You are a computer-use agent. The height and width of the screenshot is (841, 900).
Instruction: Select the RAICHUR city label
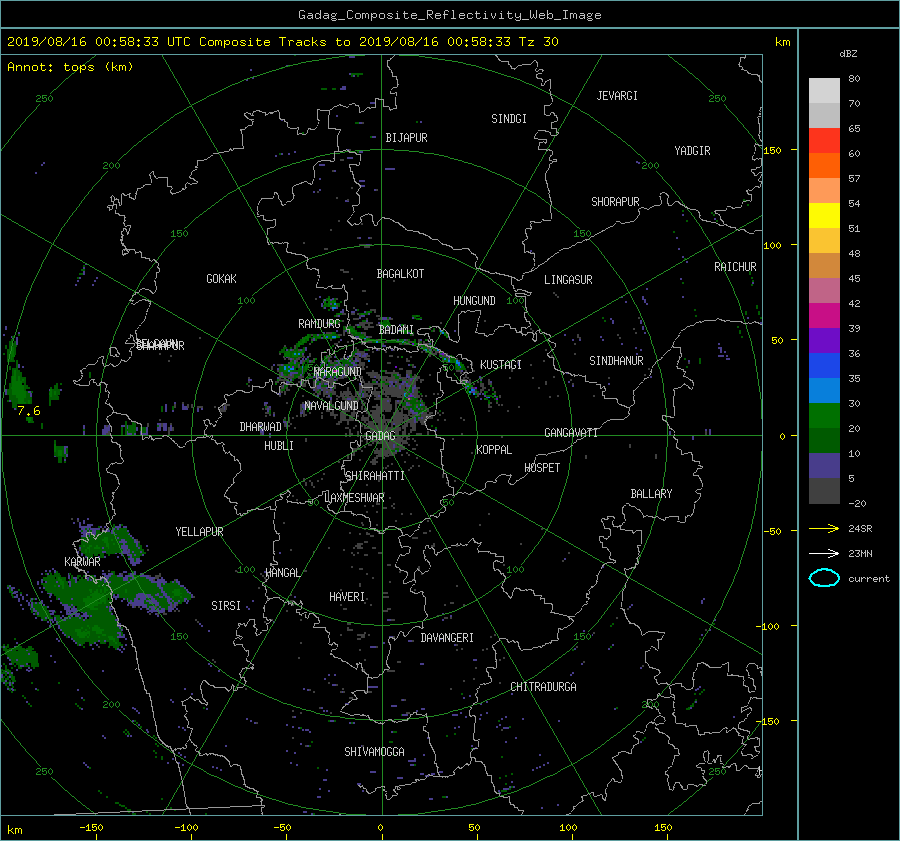click(735, 266)
